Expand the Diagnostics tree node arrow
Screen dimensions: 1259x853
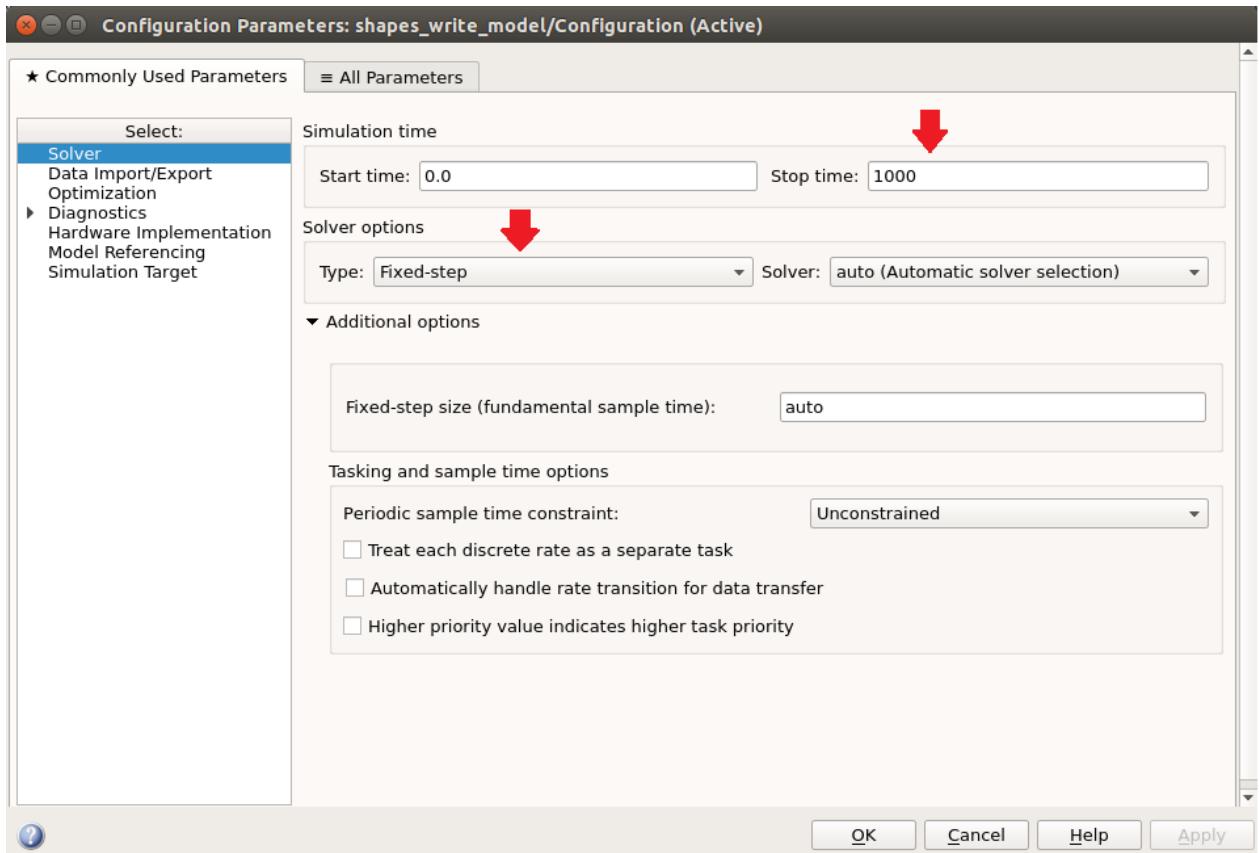pos(29,213)
